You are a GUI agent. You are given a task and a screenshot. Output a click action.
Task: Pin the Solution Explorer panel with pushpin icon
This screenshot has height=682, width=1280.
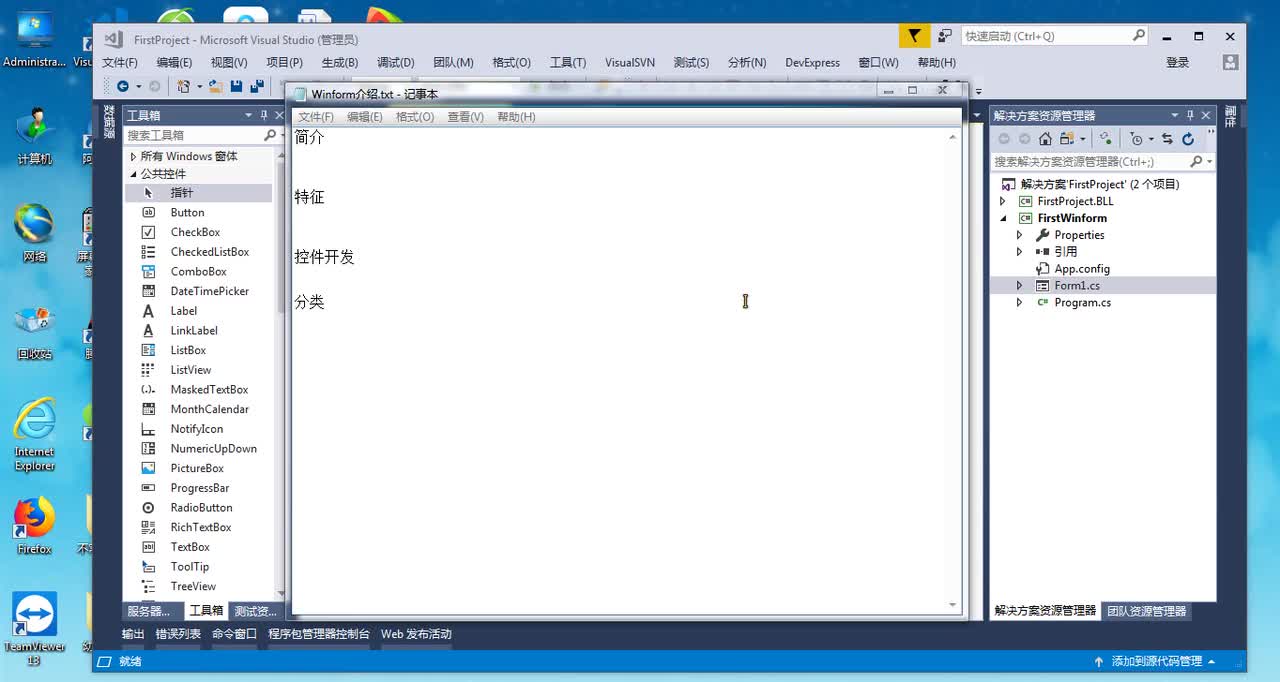(x=1190, y=115)
